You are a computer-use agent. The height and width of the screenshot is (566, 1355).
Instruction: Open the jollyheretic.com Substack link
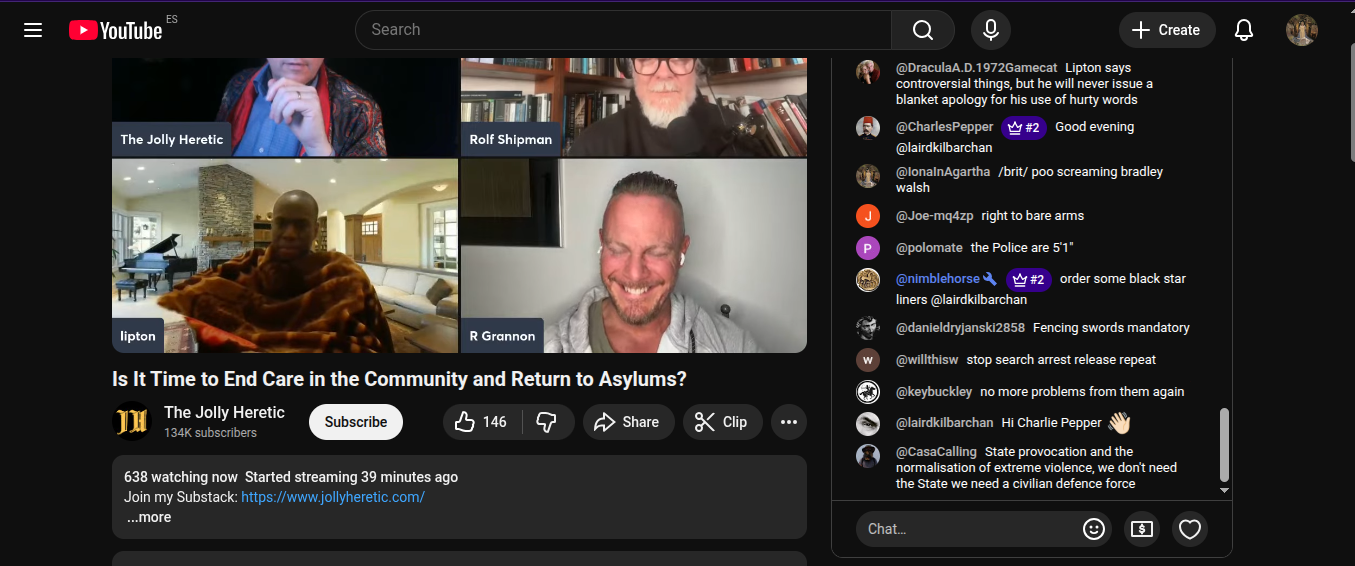333,497
